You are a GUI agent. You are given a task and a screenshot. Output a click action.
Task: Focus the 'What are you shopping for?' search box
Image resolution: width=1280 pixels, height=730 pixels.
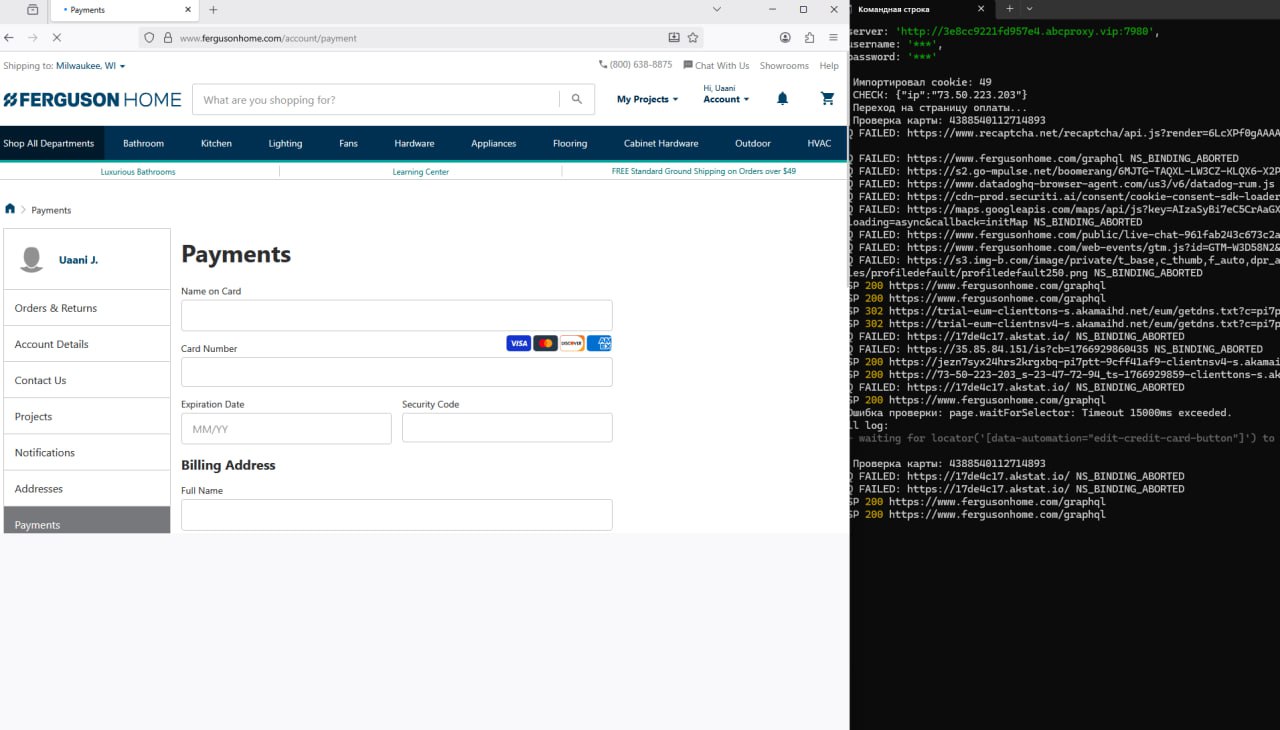[376, 100]
